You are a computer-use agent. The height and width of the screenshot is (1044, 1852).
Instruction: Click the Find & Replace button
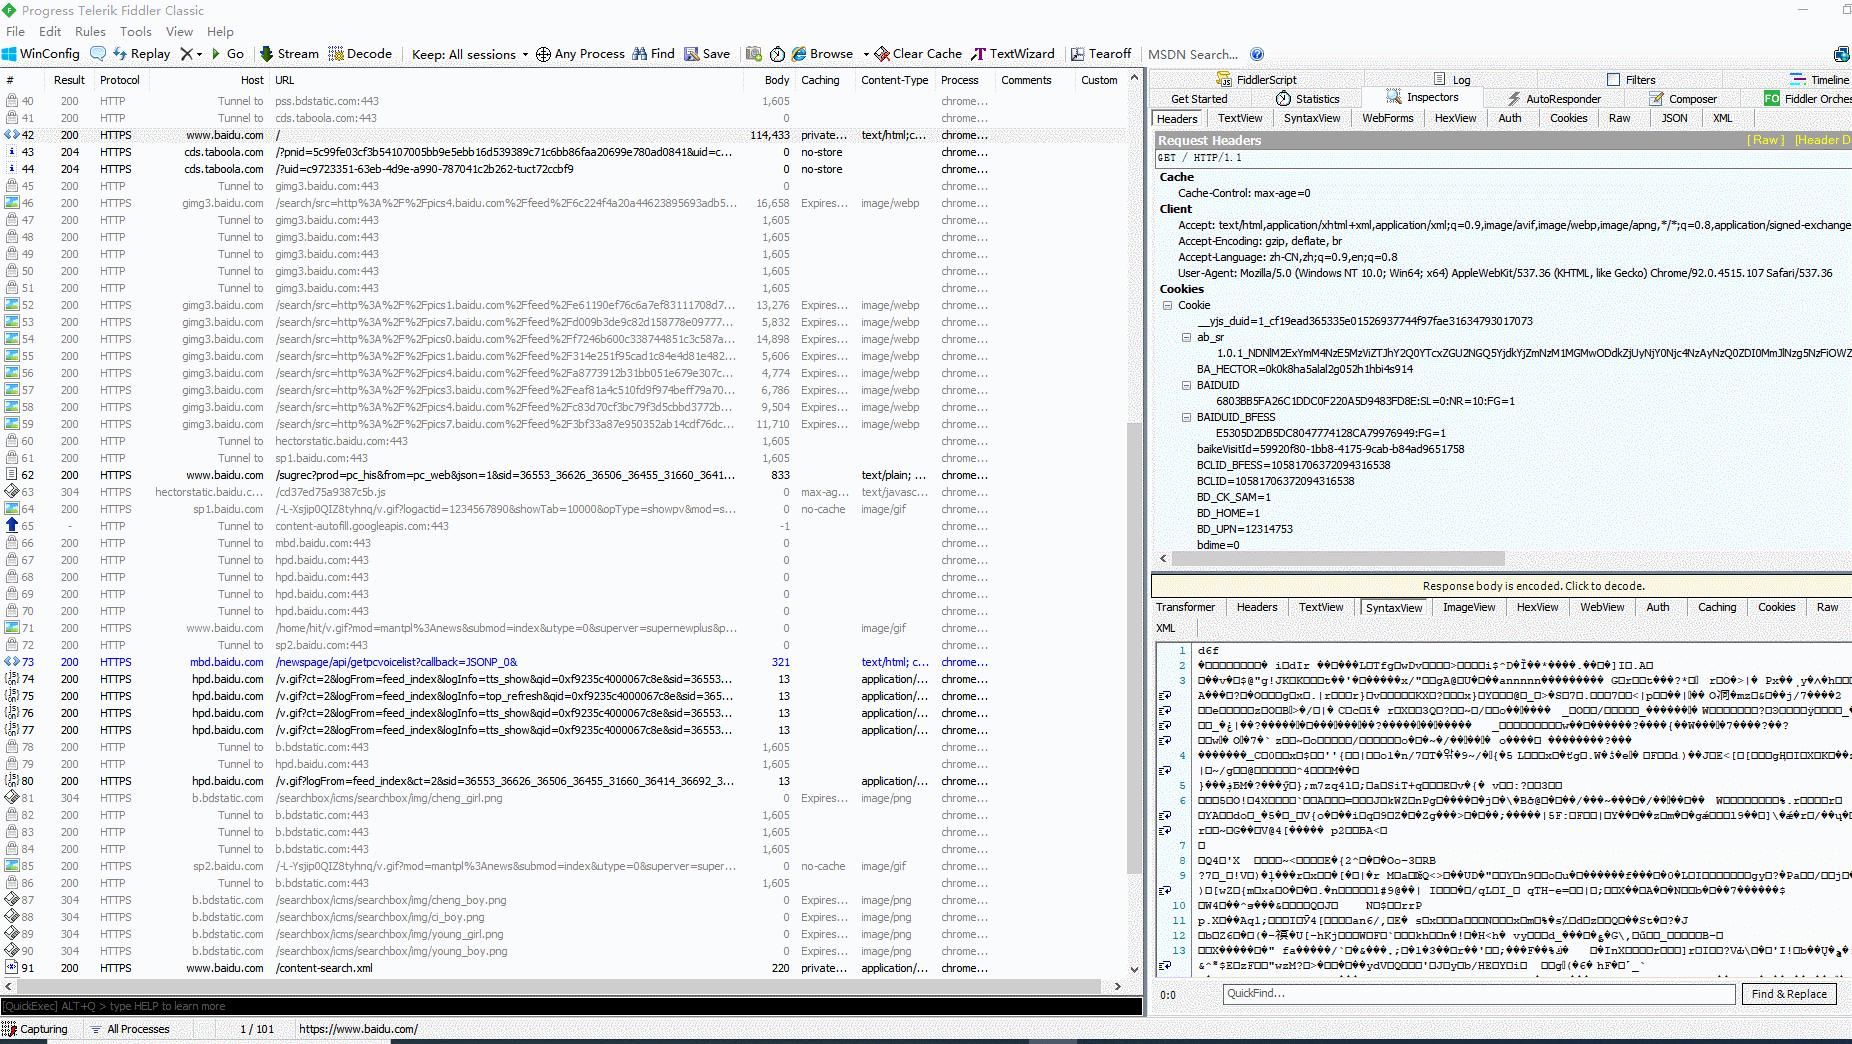(x=1788, y=994)
